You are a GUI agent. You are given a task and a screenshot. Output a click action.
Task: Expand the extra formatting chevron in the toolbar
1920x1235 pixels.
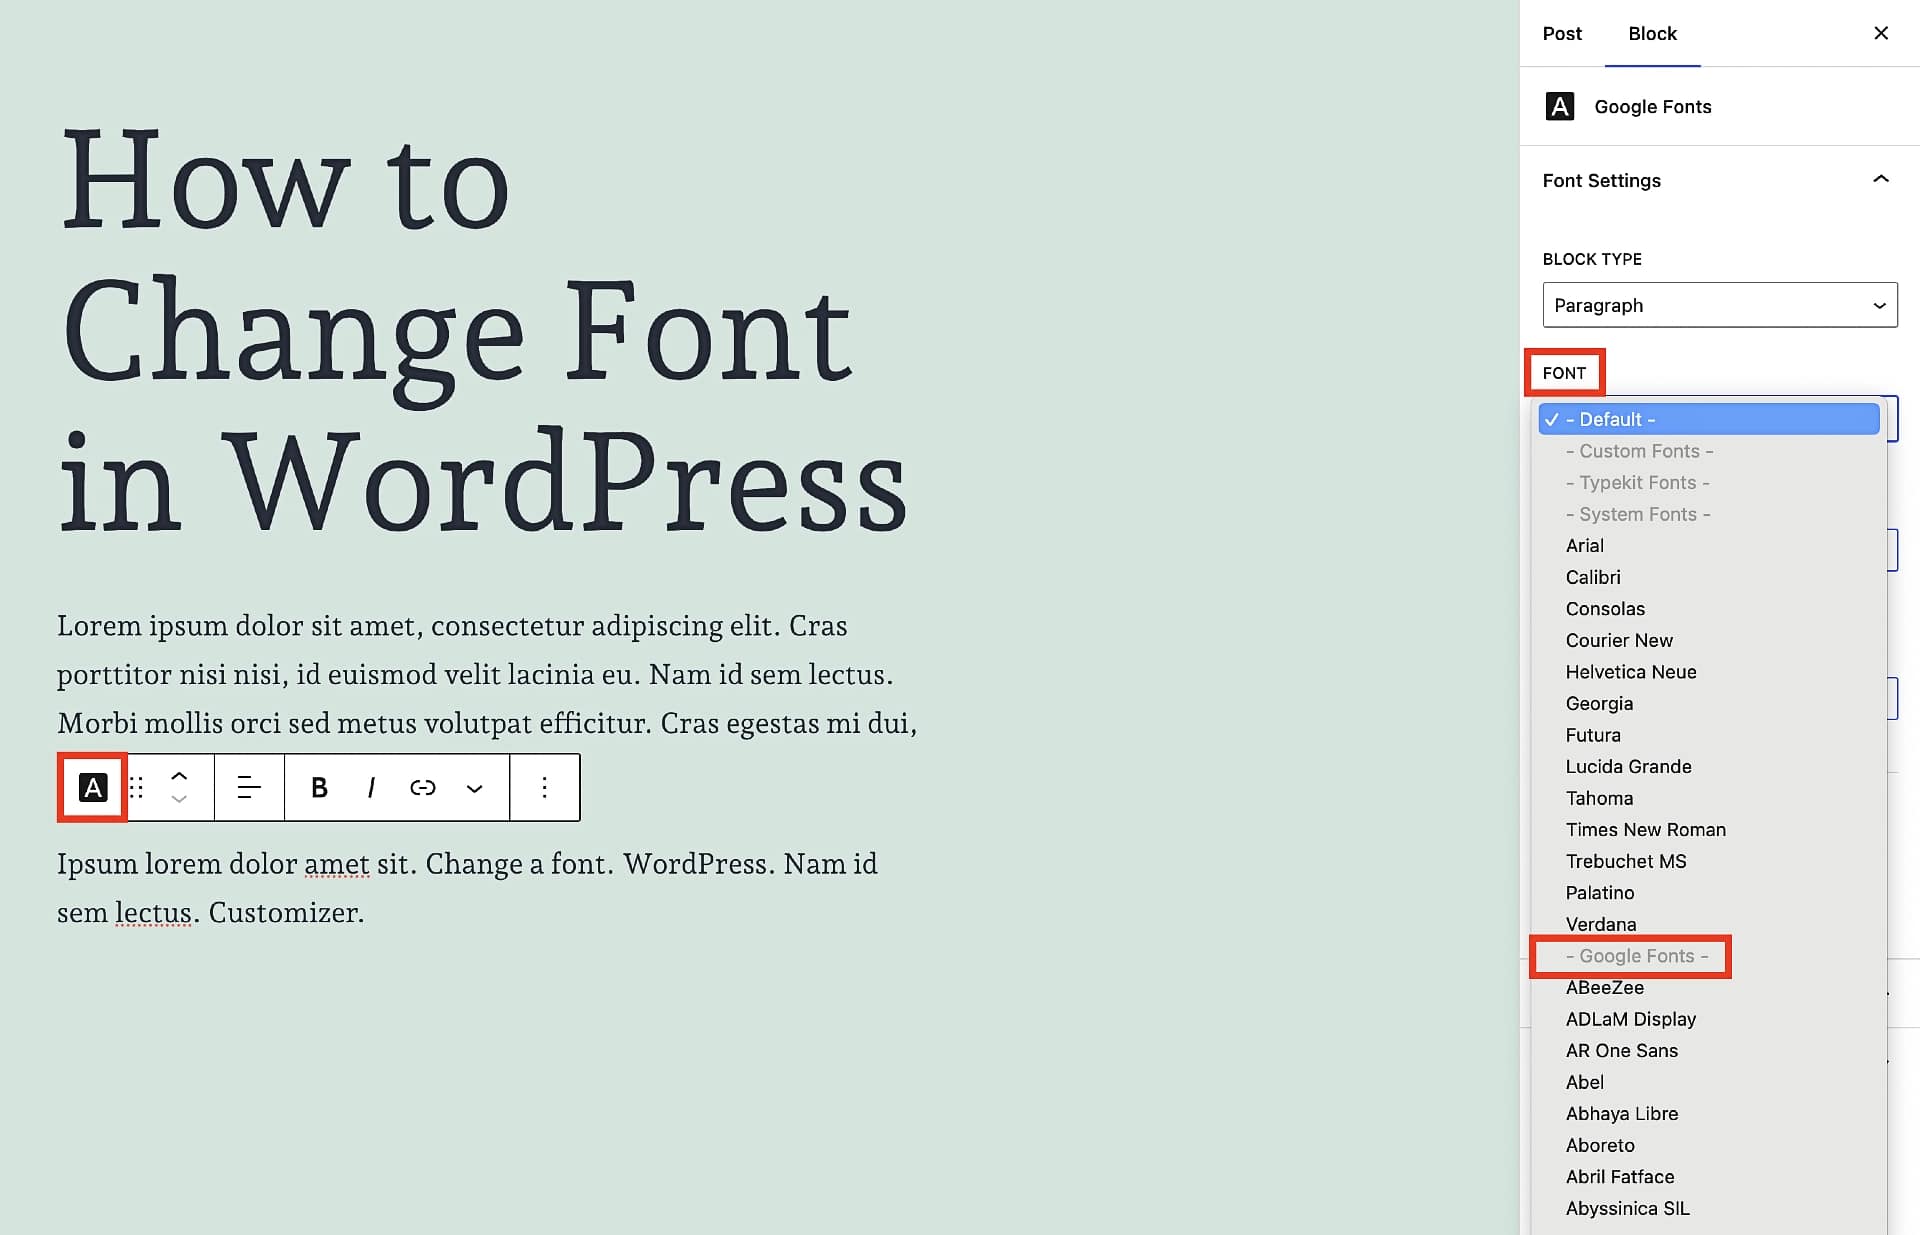(474, 789)
